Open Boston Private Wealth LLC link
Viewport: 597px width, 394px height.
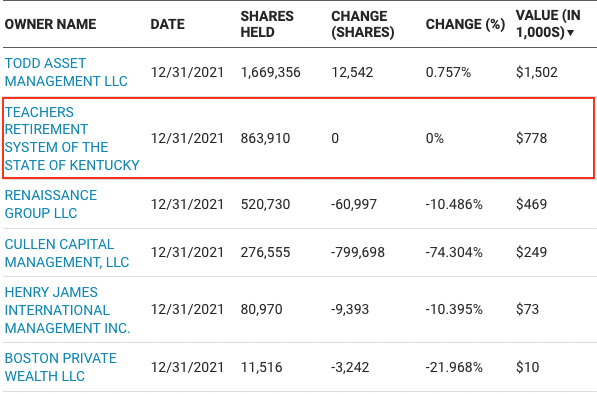pos(61,367)
